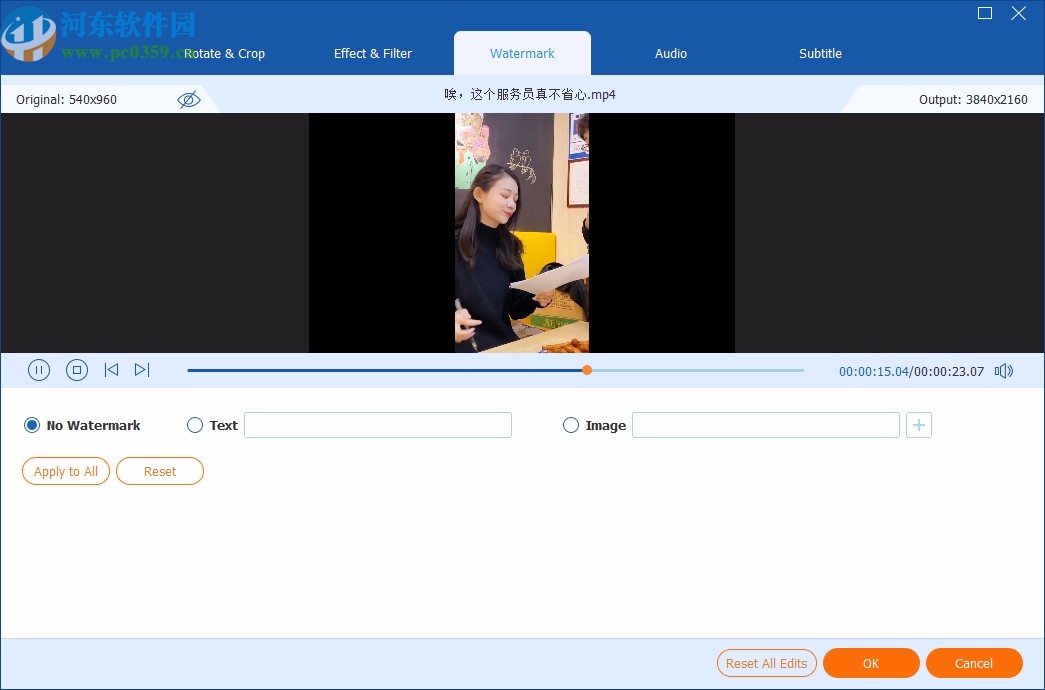Screen dimensions: 1045x690
Task: Click the Reset All Edits button
Action: tap(766, 663)
